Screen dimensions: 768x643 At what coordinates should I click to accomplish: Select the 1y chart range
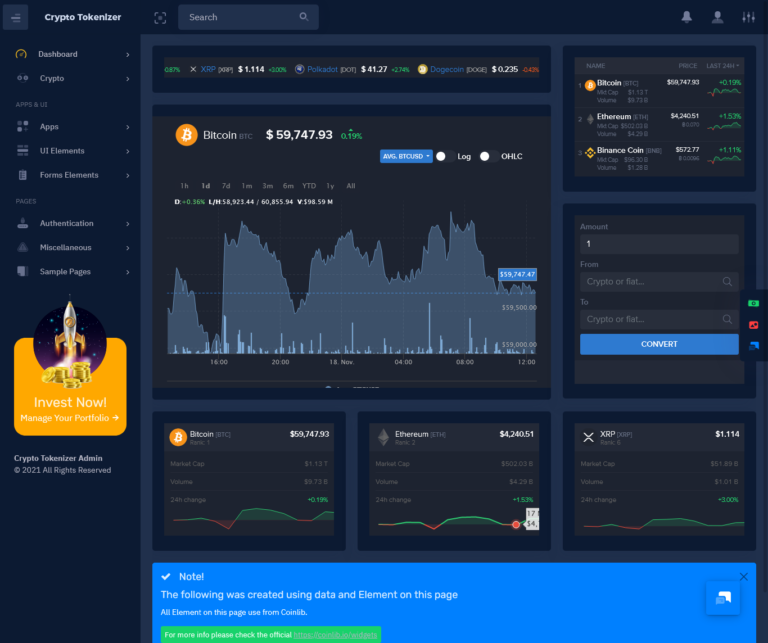pyautogui.click(x=330, y=186)
